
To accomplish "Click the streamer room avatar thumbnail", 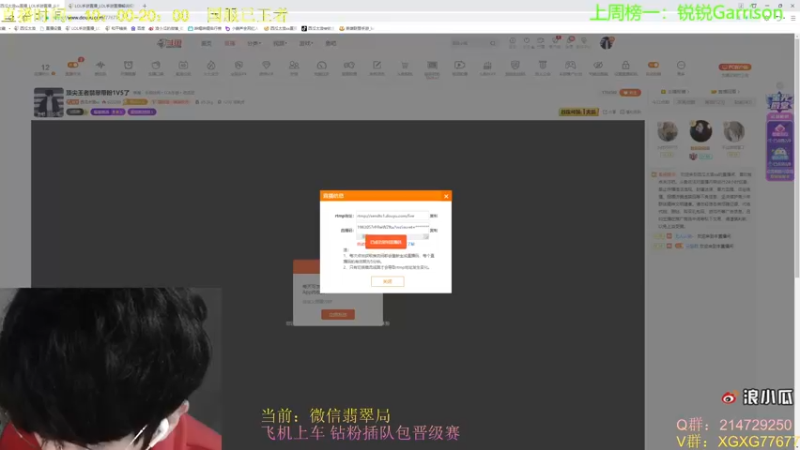I will (x=48, y=102).
